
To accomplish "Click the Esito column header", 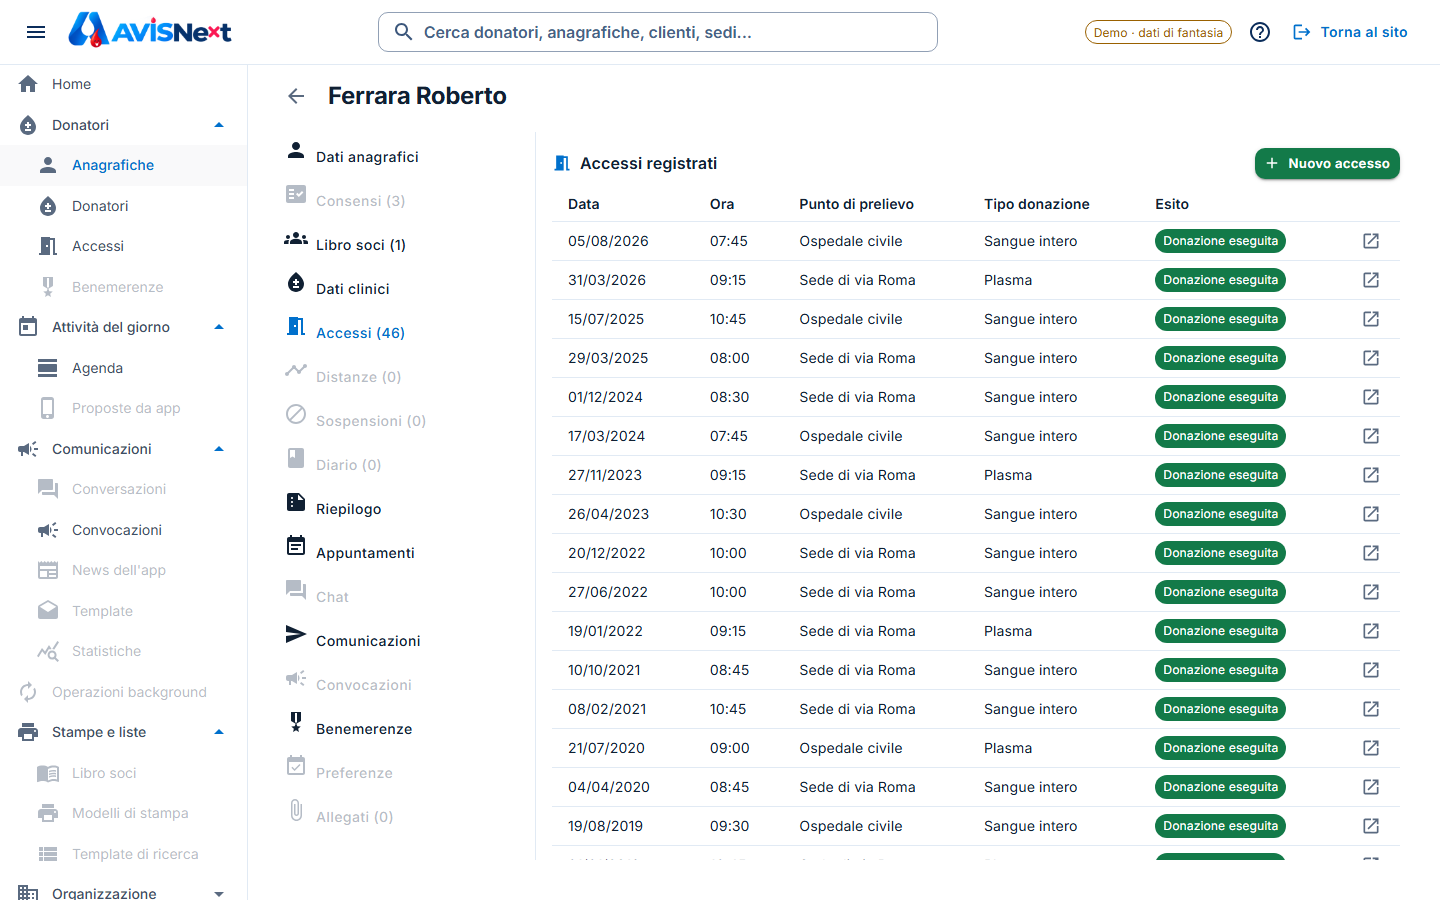I will click(x=1172, y=204).
